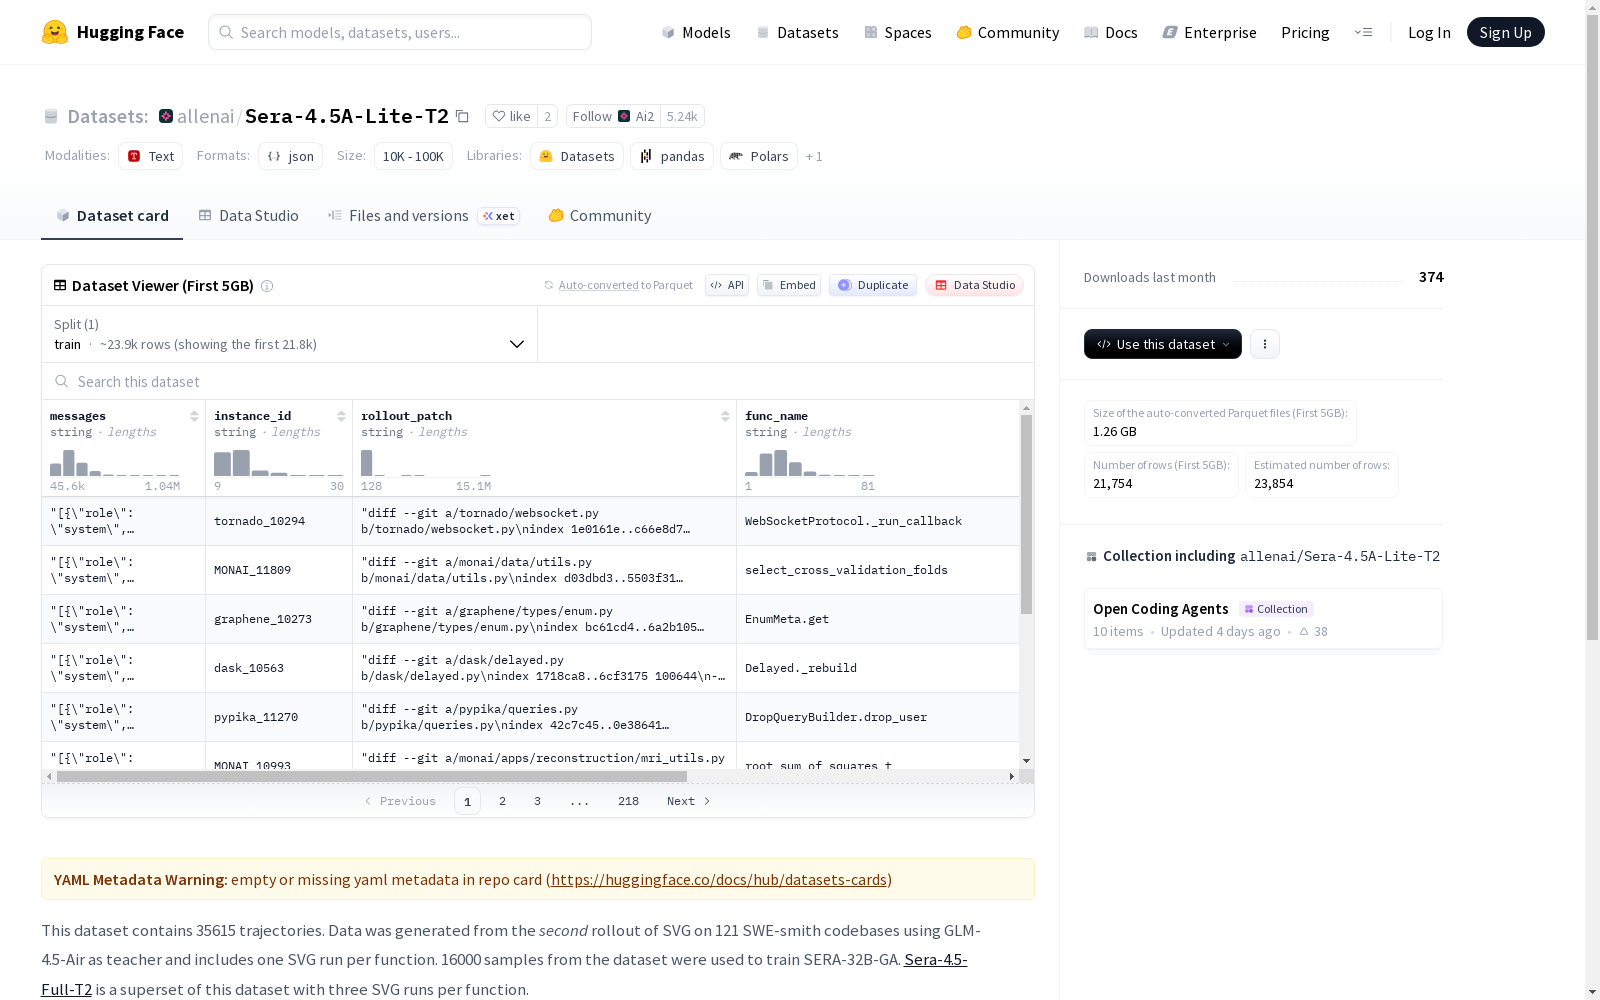Click the table's horizontal scrollbar thumb
1600x1000 pixels.
pos(372,776)
